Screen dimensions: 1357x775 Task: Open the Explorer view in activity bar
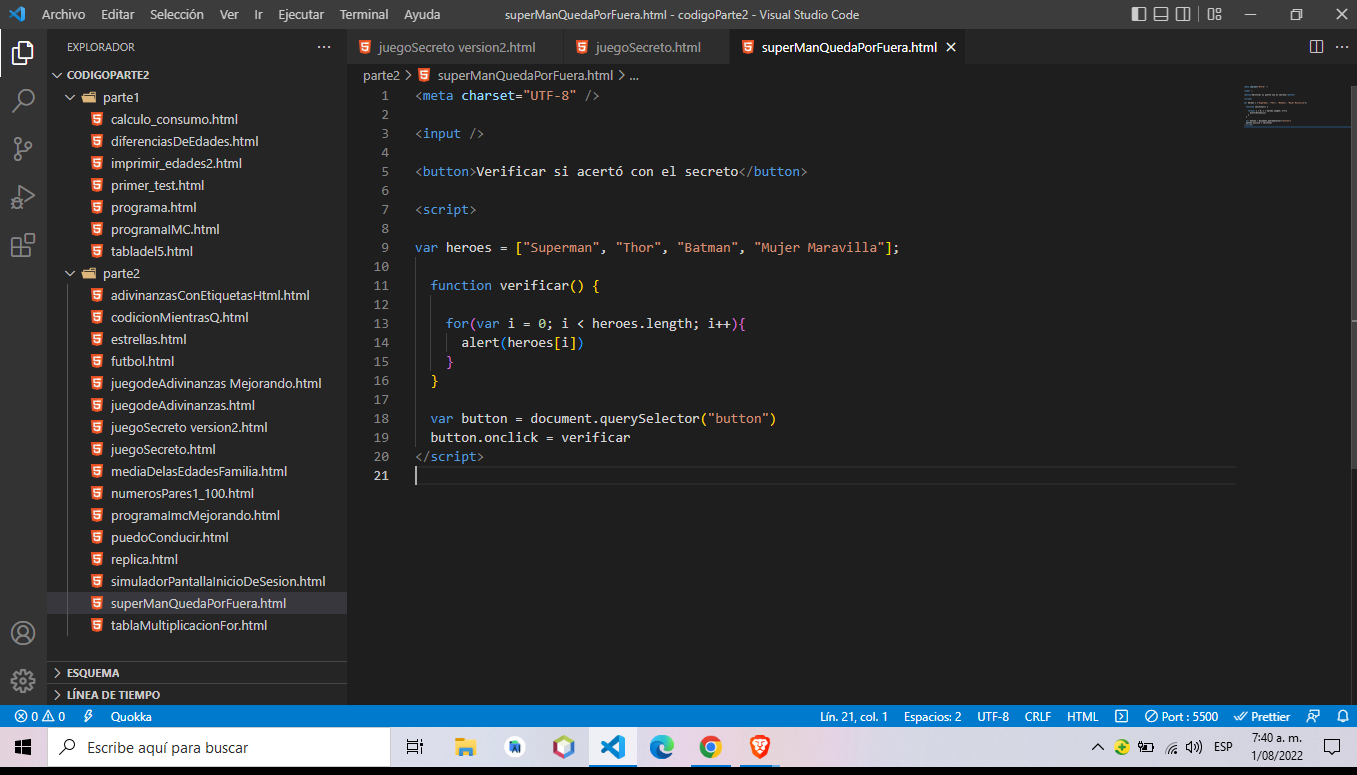[x=23, y=53]
